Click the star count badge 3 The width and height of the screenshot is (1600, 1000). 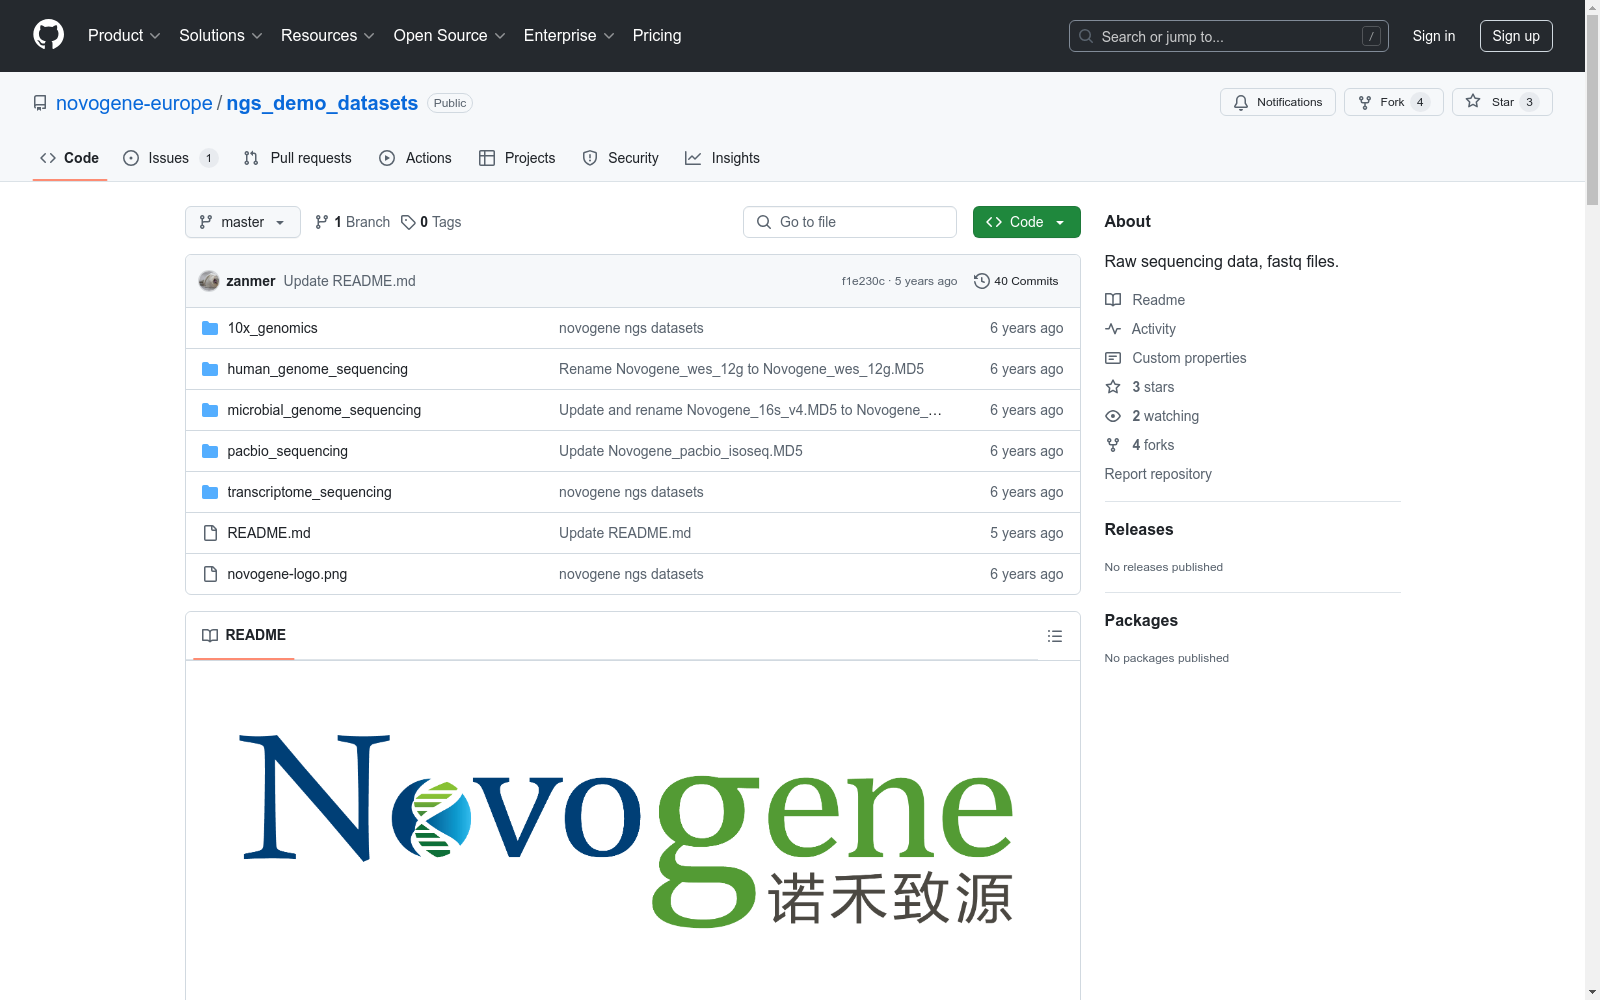coord(1529,102)
